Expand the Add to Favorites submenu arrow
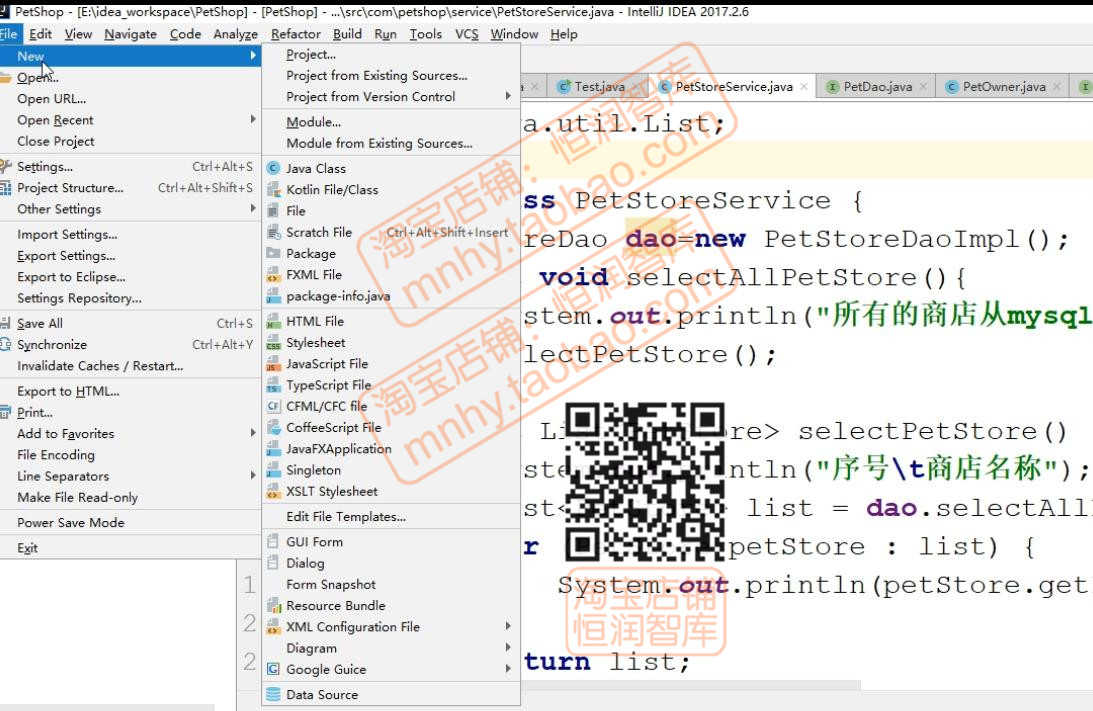The height and width of the screenshot is (711, 1093). point(253,433)
